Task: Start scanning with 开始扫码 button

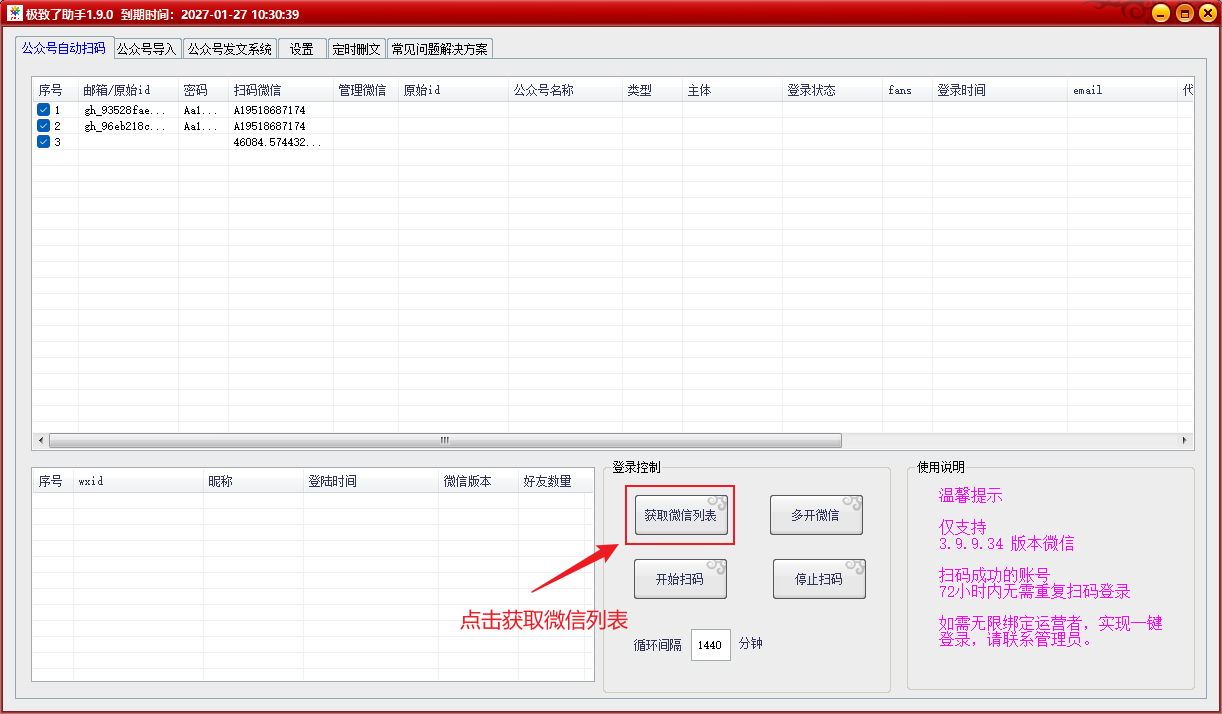Action: click(x=680, y=579)
